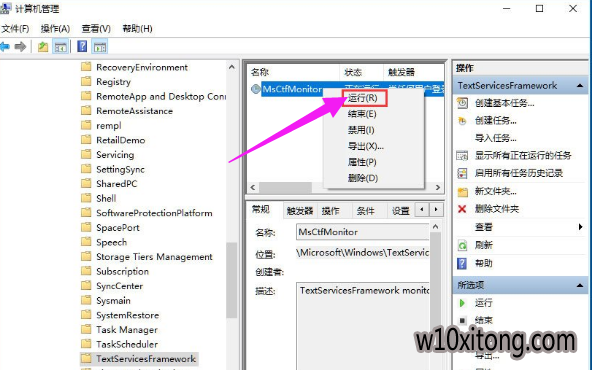Click the 创建基本任务... action link

coord(504,103)
